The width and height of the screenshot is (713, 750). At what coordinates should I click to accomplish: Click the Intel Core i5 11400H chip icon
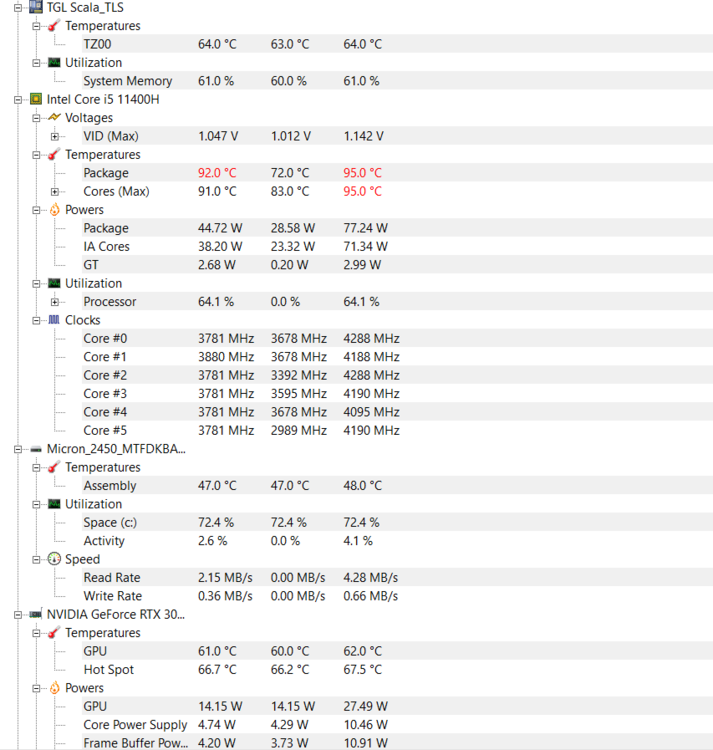[x=36, y=99]
